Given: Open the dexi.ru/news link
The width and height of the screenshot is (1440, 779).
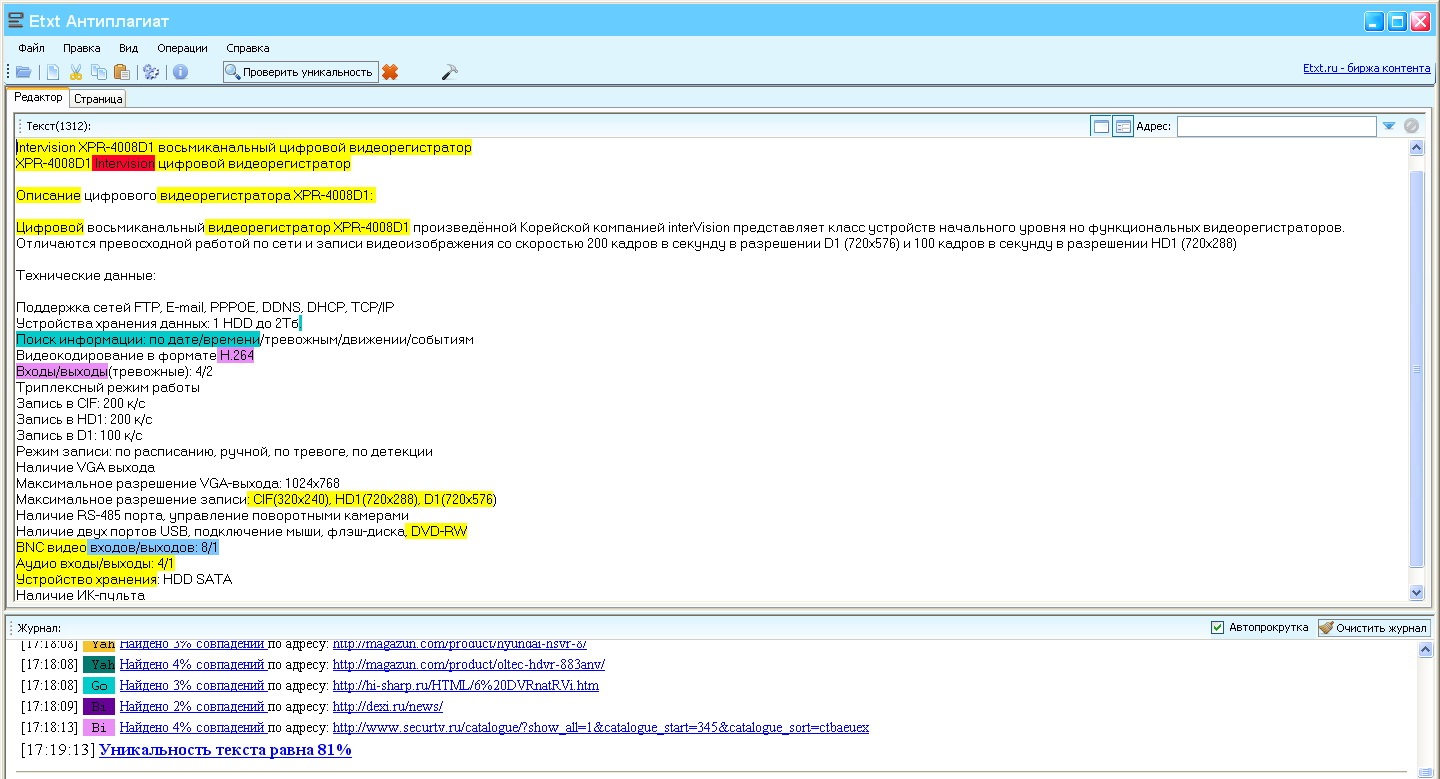Looking at the screenshot, I should click(x=387, y=706).
